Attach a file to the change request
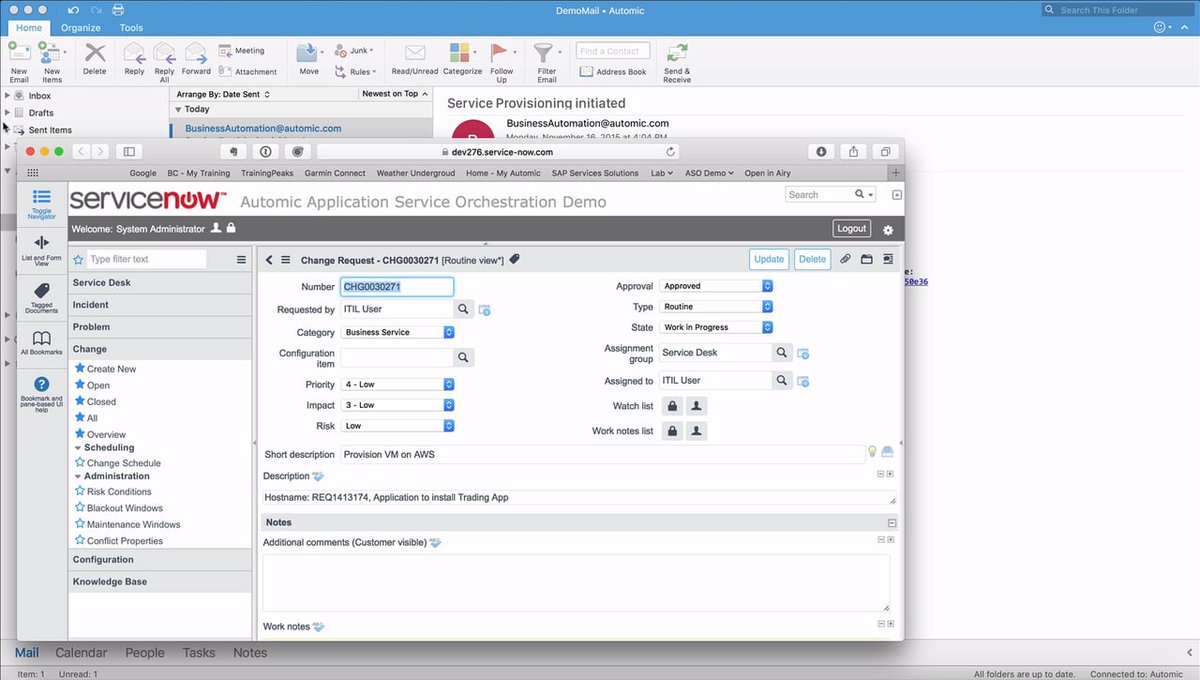Screen dimensions: 1200x680 tap(845, 259)
